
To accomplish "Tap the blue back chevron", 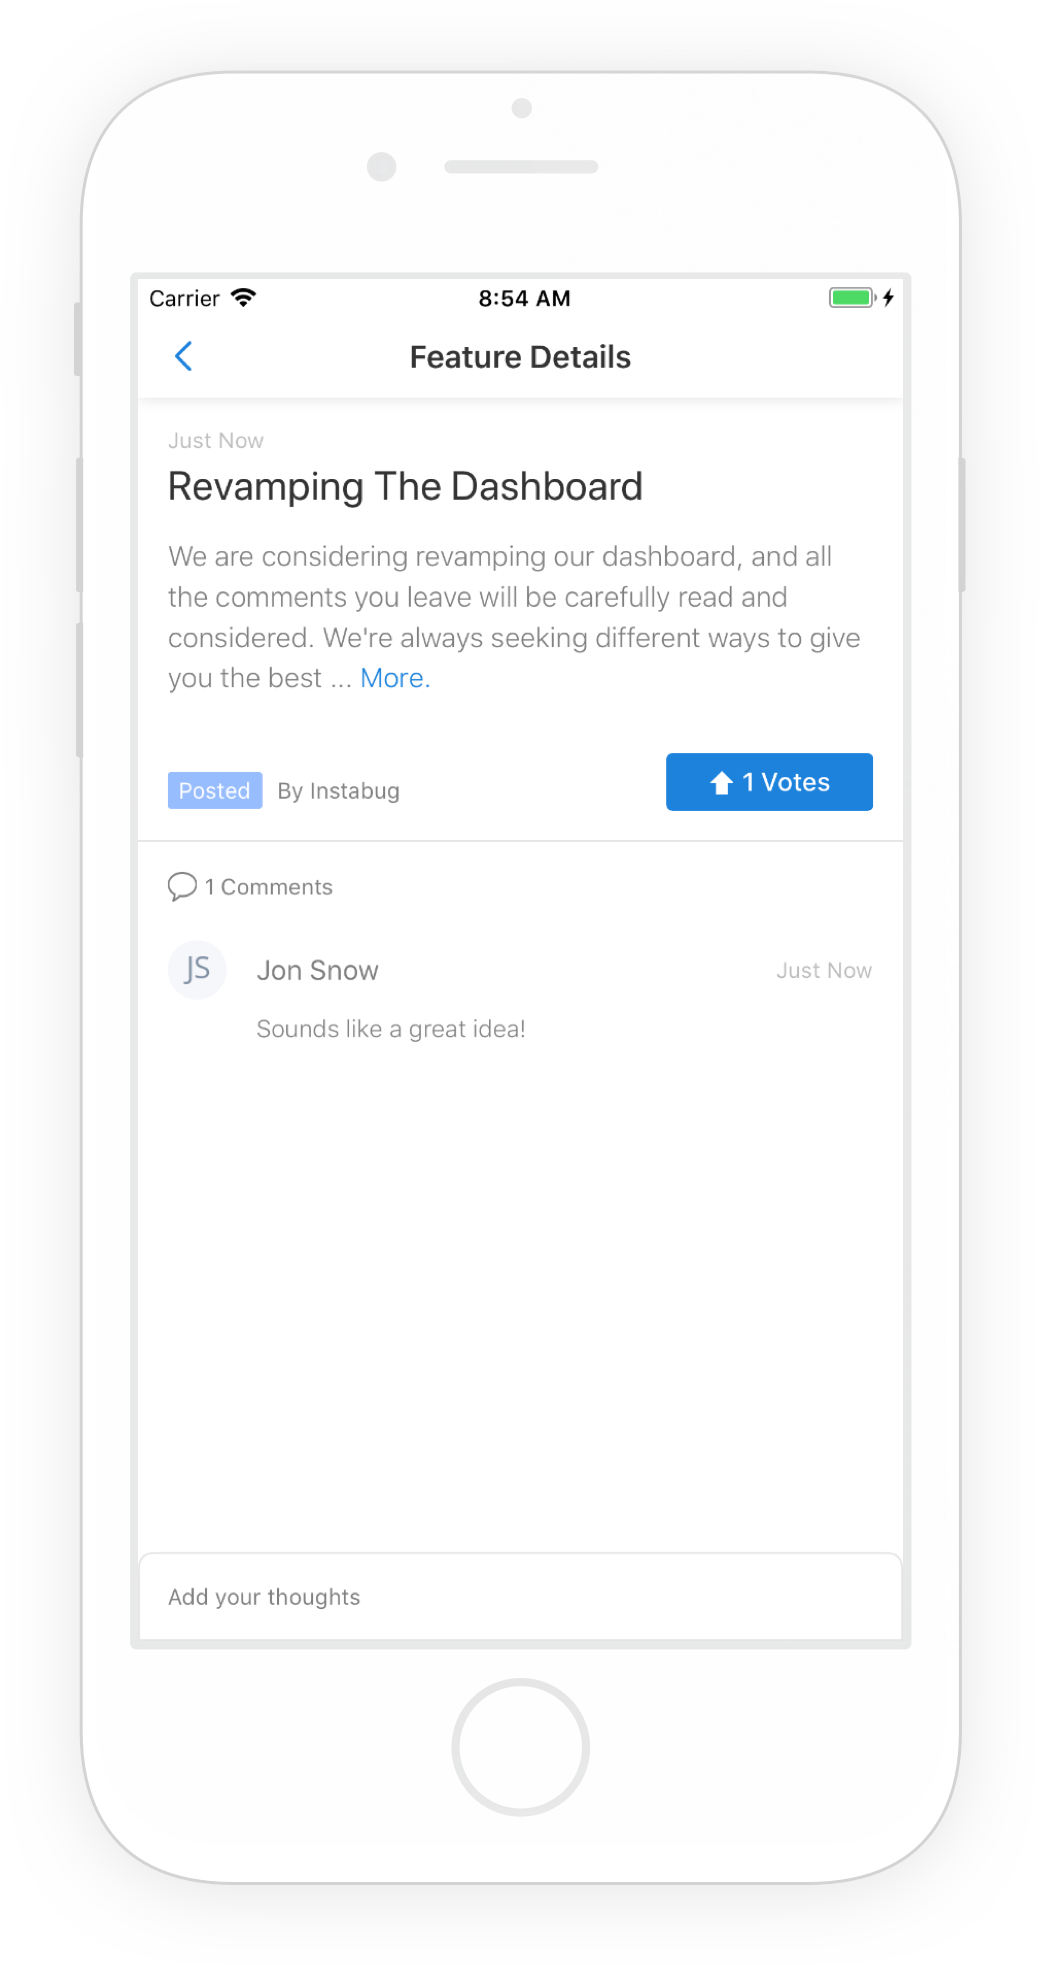I will tap(183, 356).
